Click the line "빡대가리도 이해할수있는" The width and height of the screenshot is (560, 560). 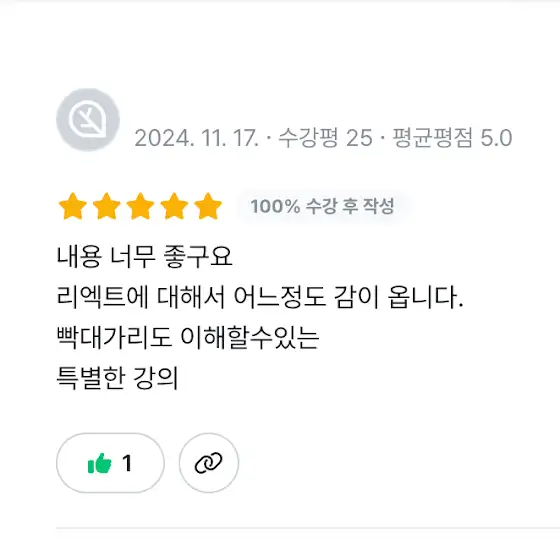188,338
